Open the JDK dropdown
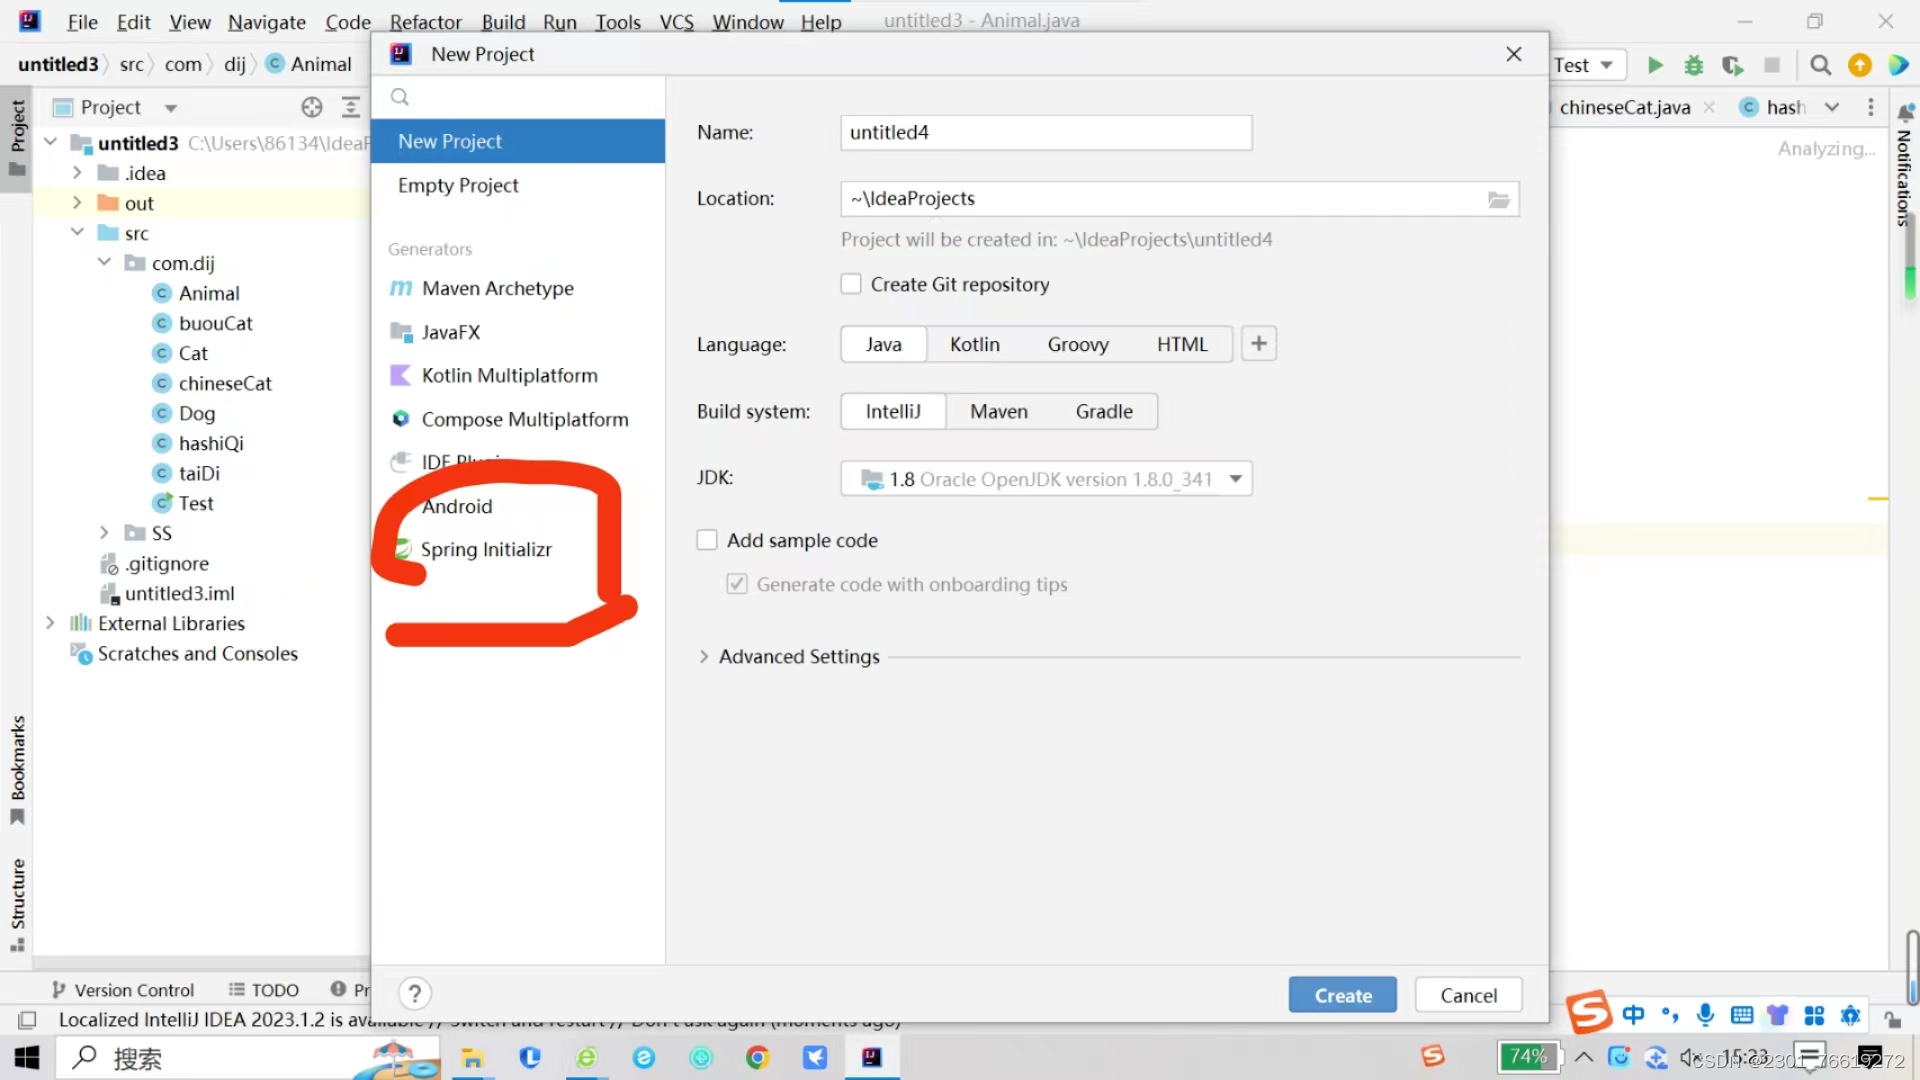Image resolution: width=1920 pixels, height=1080 pixels. pyautogui.click(x=1236, y=479)
